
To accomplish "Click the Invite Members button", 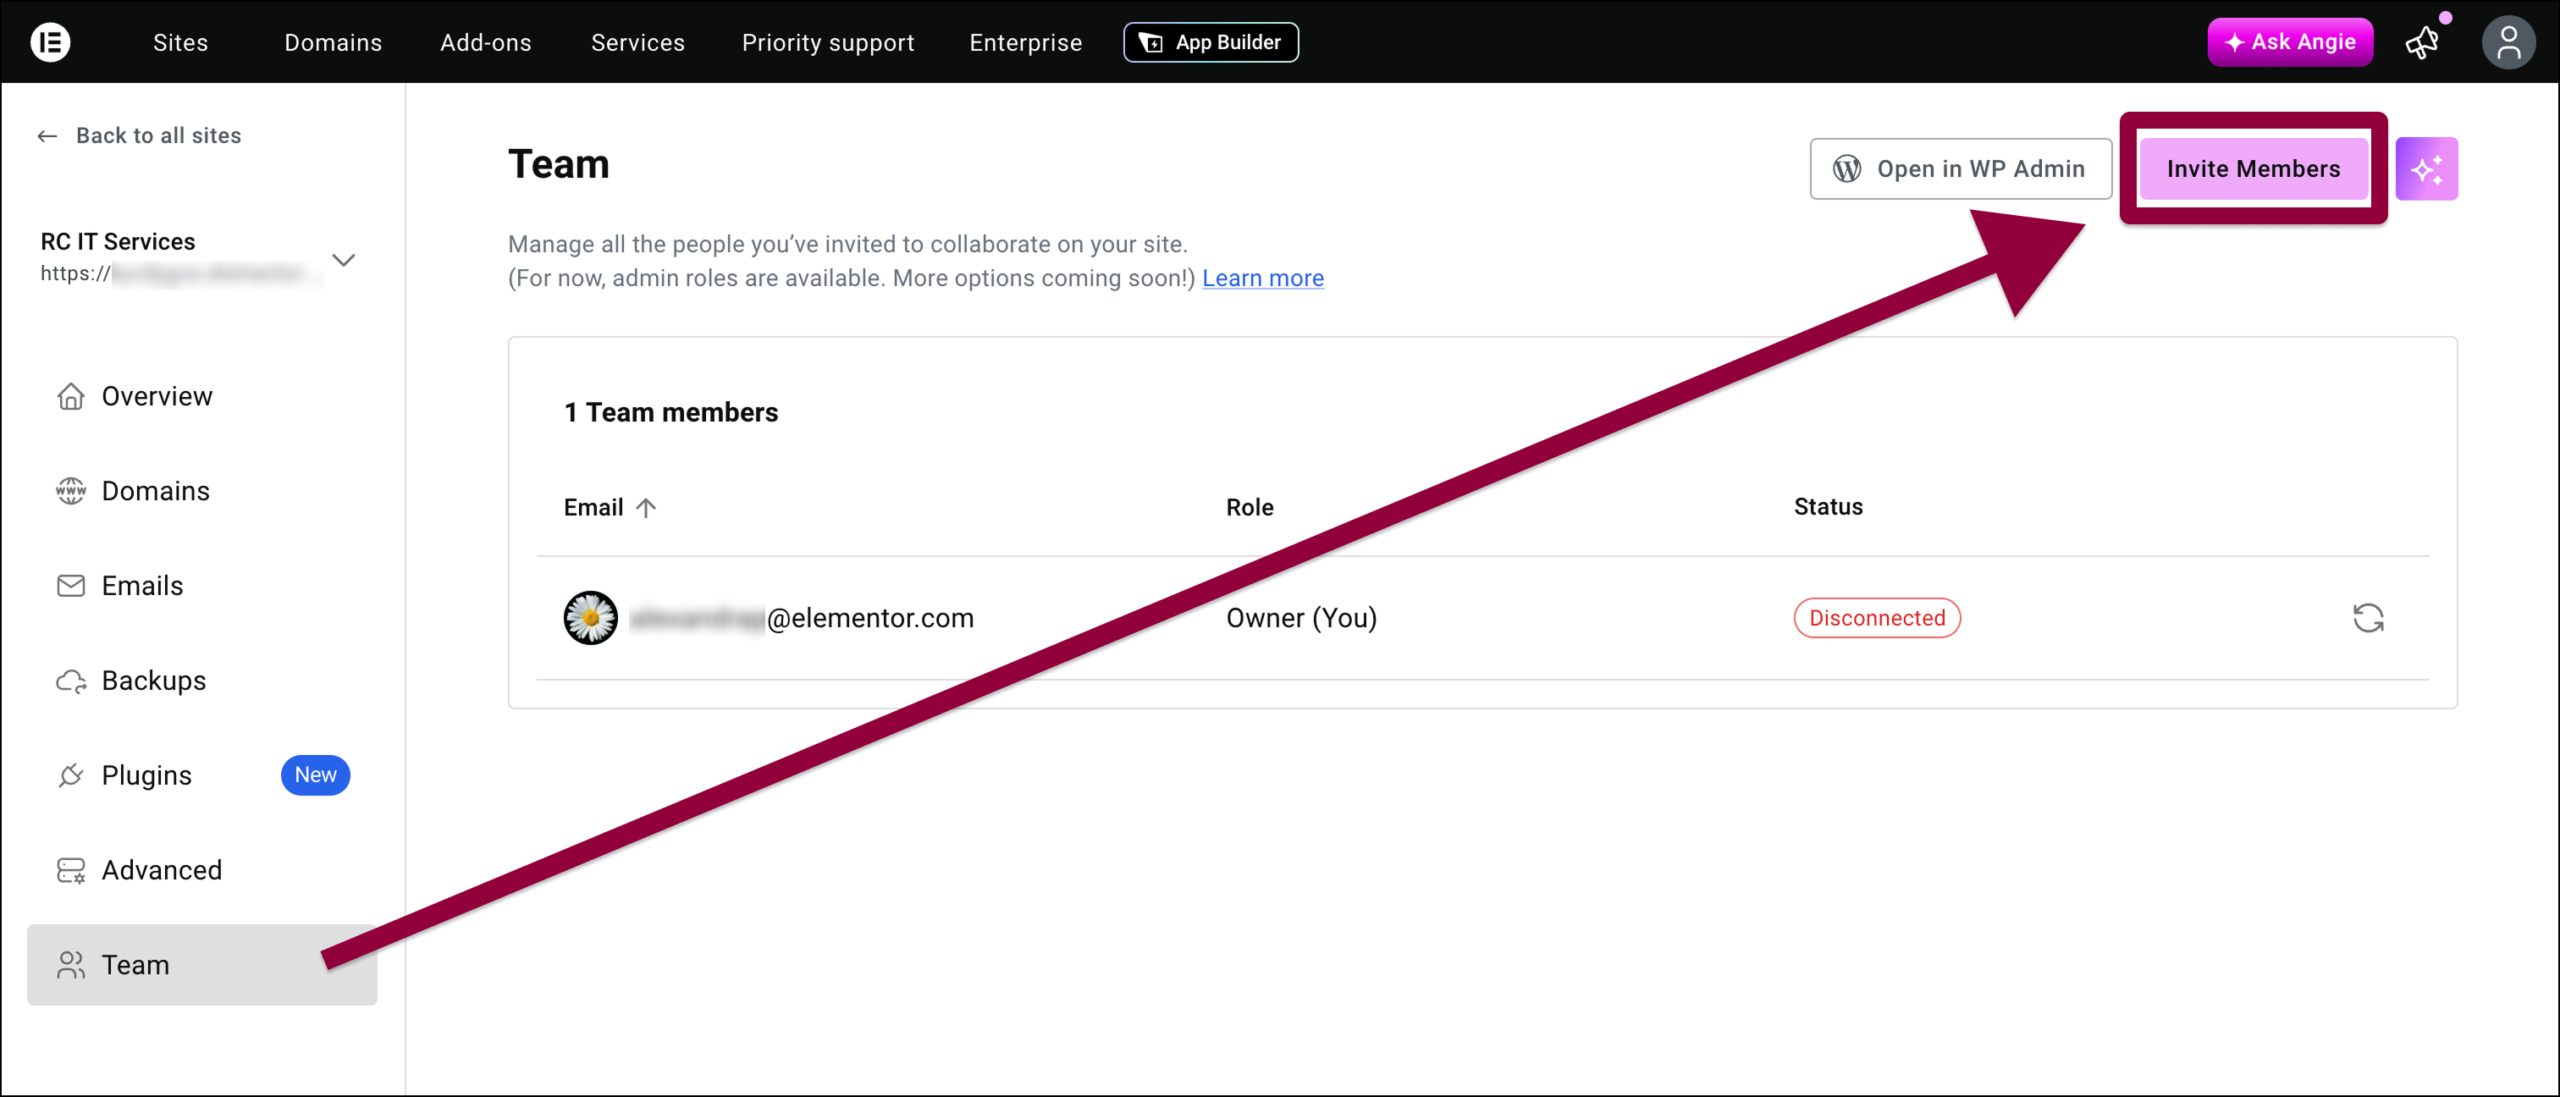I will tap(2254, 168).
